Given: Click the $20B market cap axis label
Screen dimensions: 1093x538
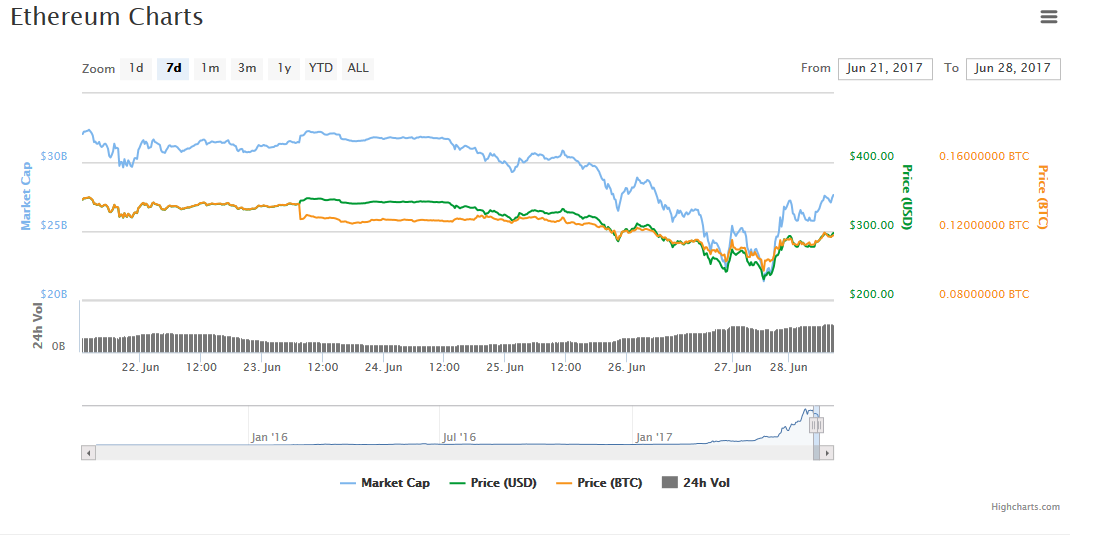Looking at the screenshot, I should tap(54, 294).
